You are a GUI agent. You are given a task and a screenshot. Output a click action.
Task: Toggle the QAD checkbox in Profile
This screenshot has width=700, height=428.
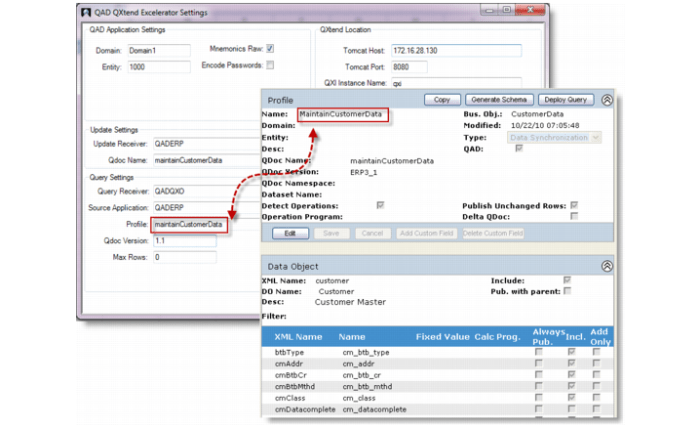click(519, 148)
